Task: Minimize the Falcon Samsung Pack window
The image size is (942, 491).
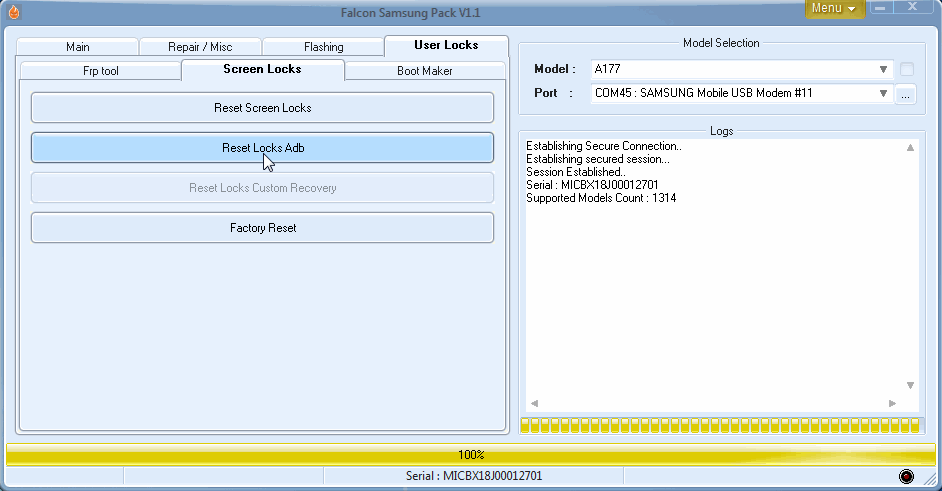Action: 880,7
